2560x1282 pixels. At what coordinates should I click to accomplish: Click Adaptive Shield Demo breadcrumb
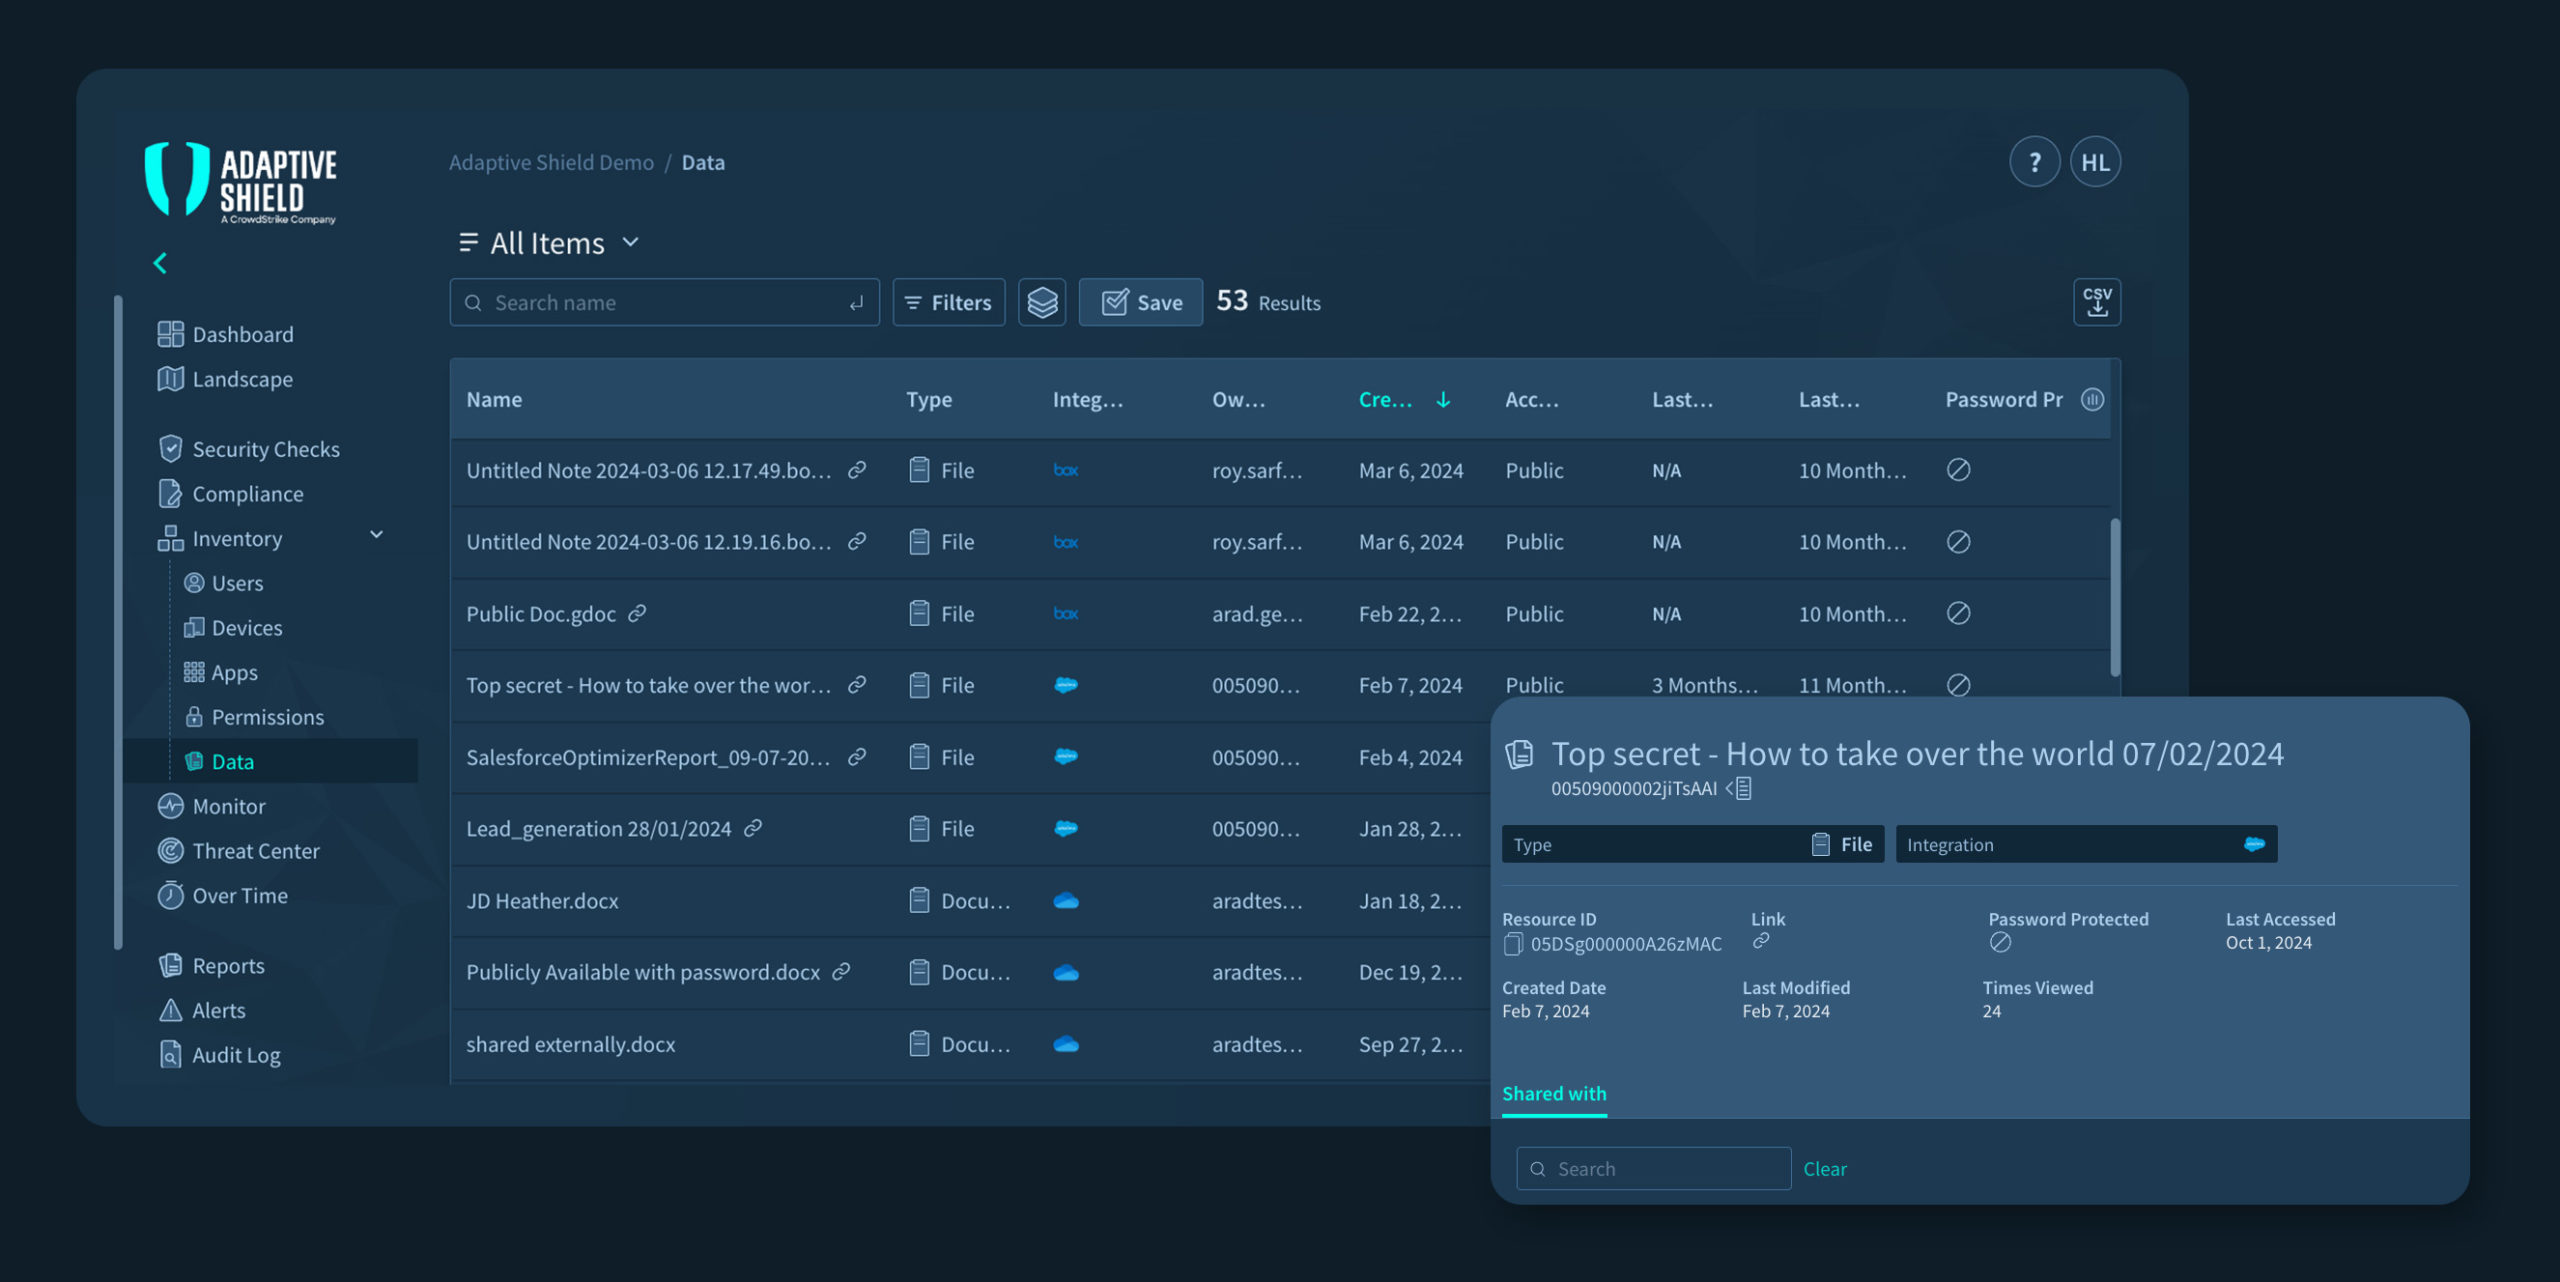coord(551,163)
